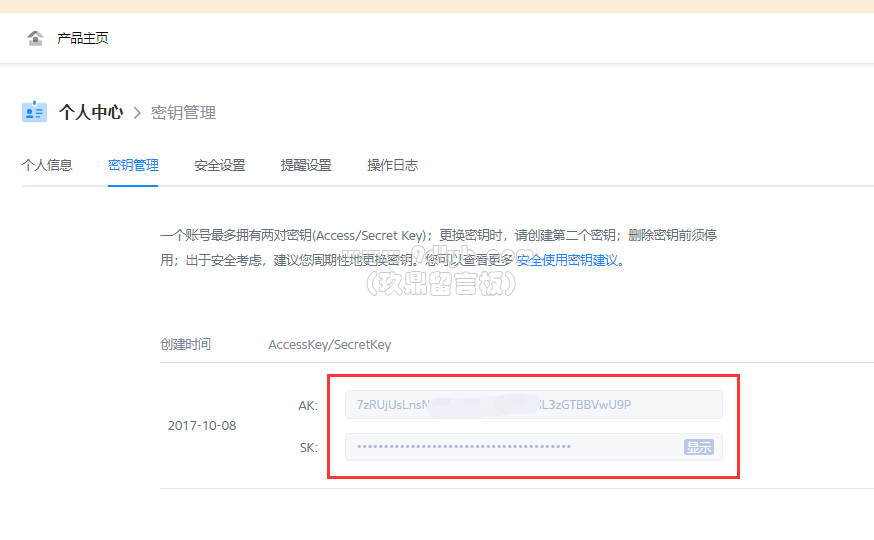Click 显示 to reveal the secret key

(699, 447)
